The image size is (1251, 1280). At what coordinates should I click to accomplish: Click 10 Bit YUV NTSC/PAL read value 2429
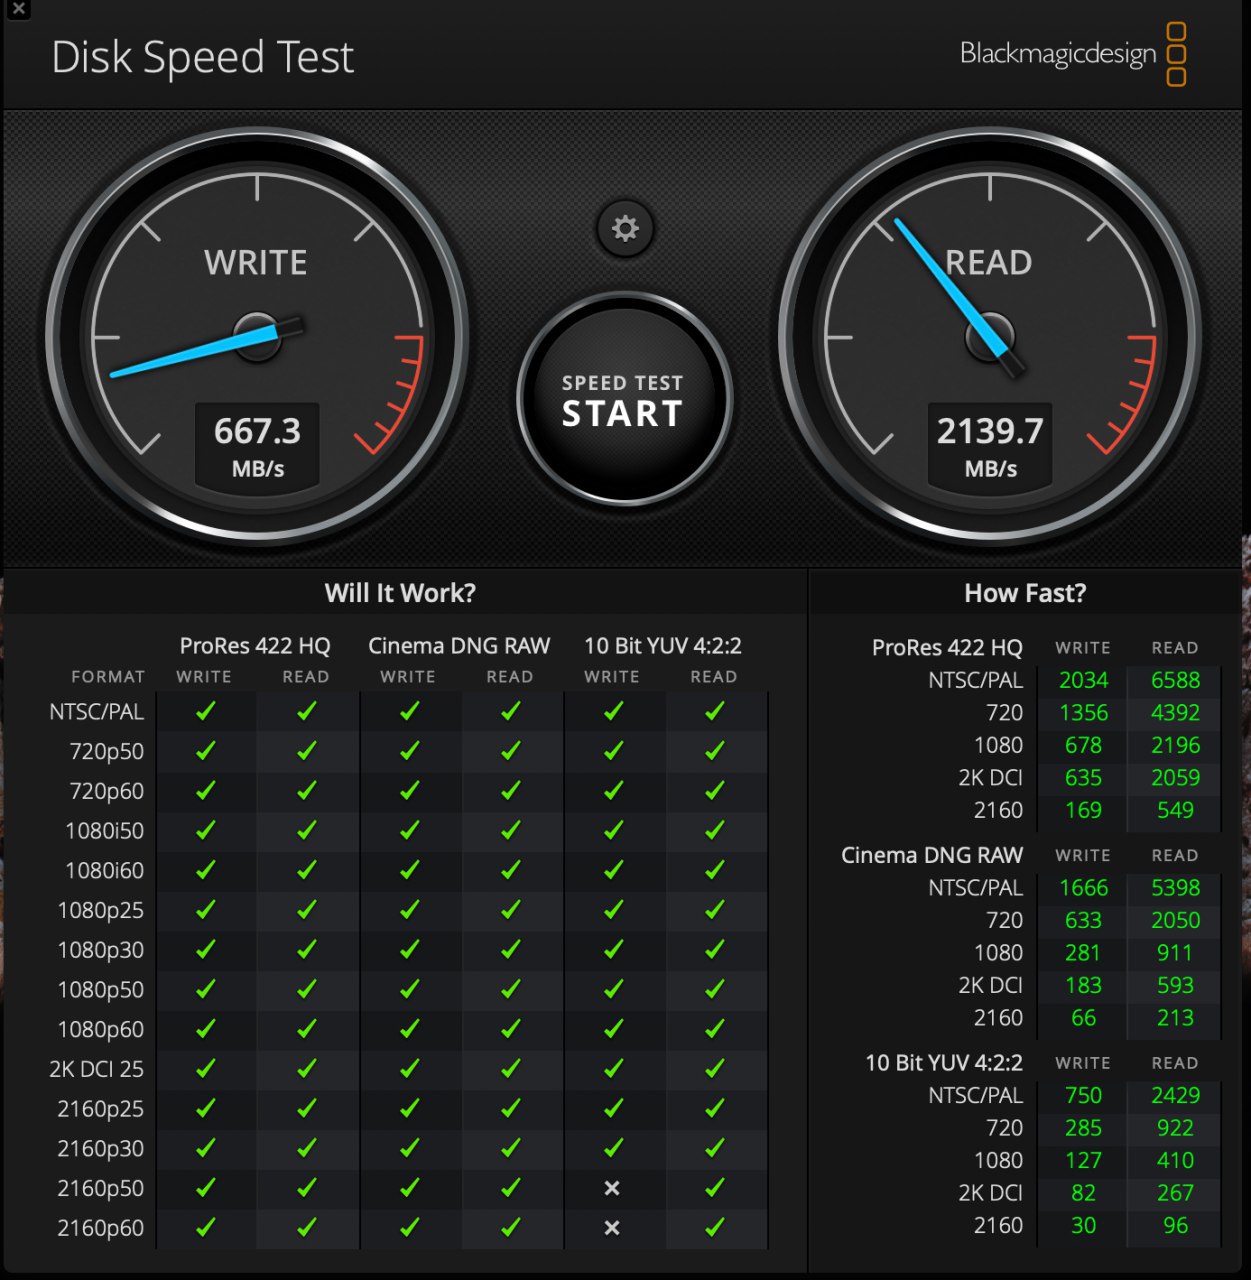(x=1175, y=1095)
